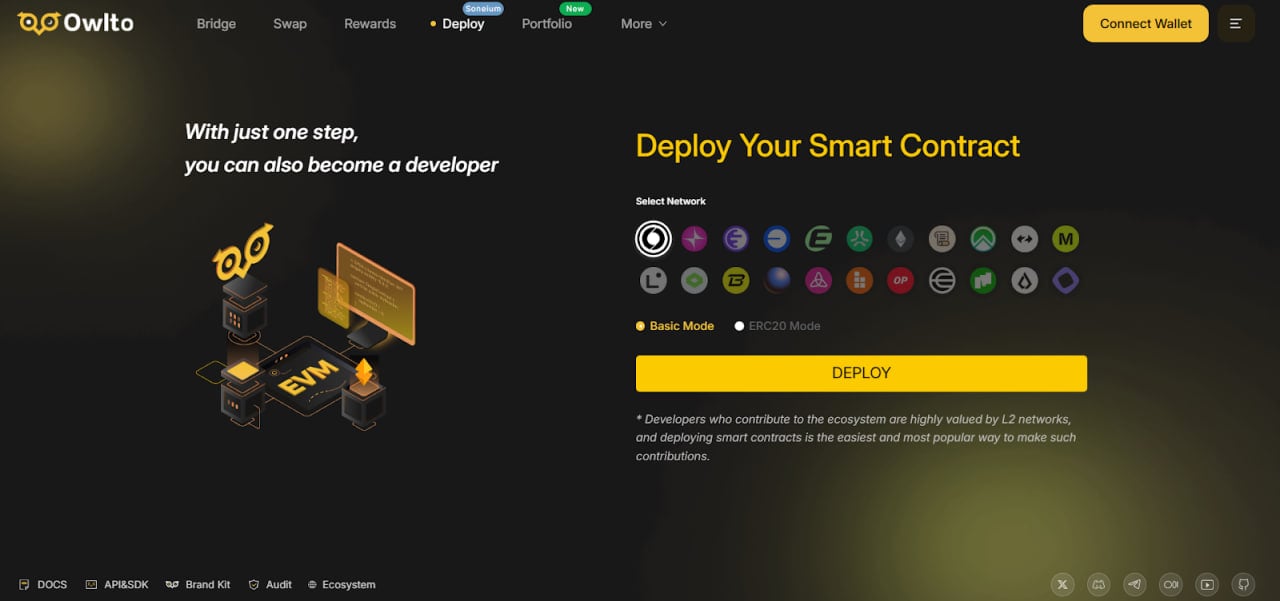The width and height of the screenshot is (1280, 601).
Task: Select the green folded-map network icon
Action: coord(983,281)
